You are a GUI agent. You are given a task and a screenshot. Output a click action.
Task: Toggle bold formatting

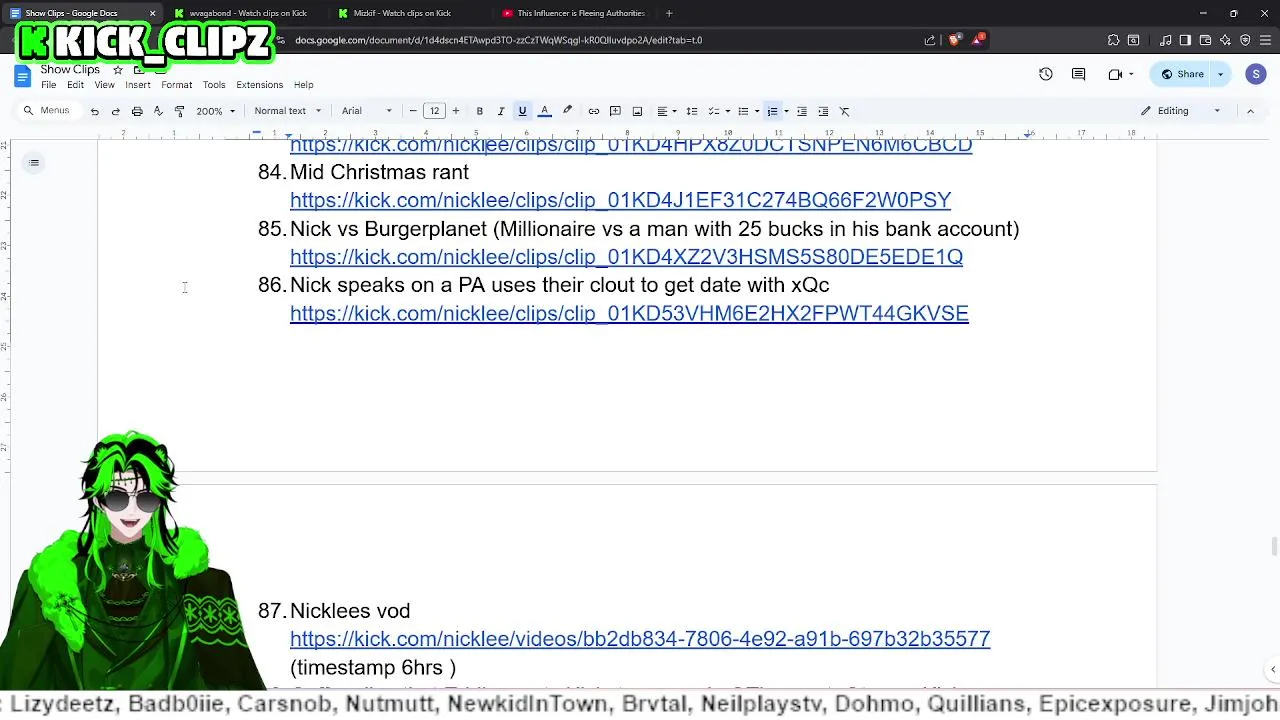(479, 111)
